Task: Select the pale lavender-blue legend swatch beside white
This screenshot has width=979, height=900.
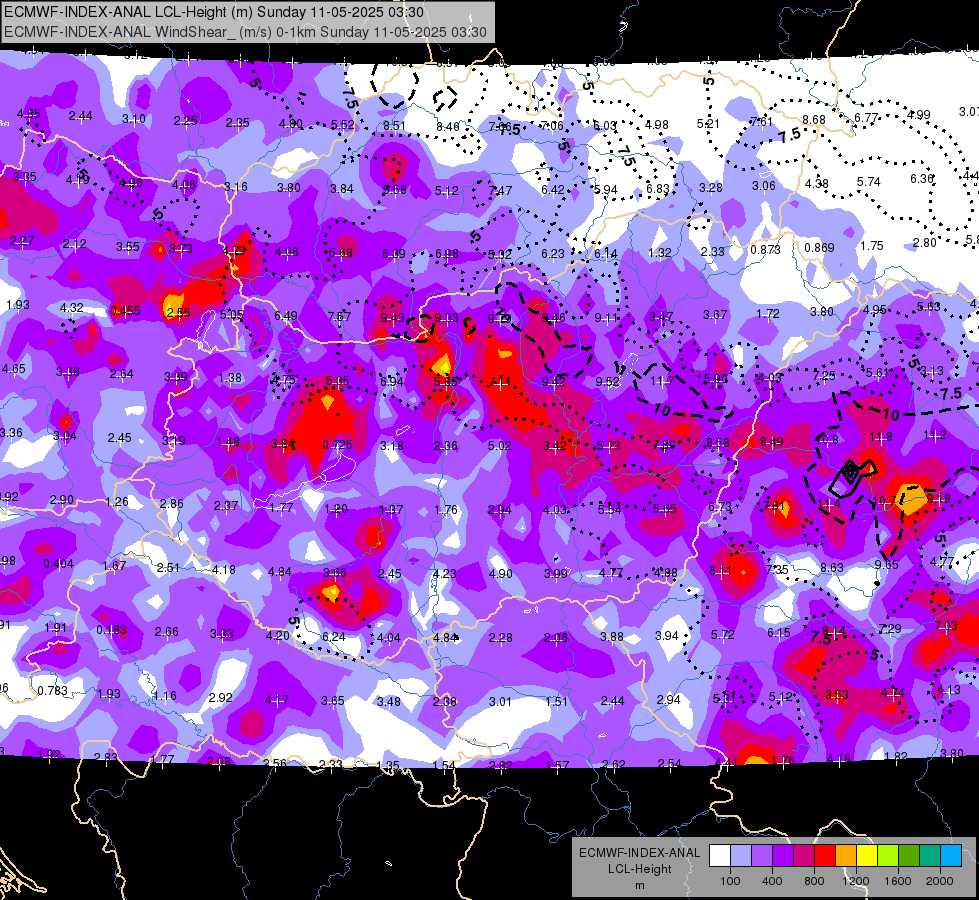Action: point(741,856)
